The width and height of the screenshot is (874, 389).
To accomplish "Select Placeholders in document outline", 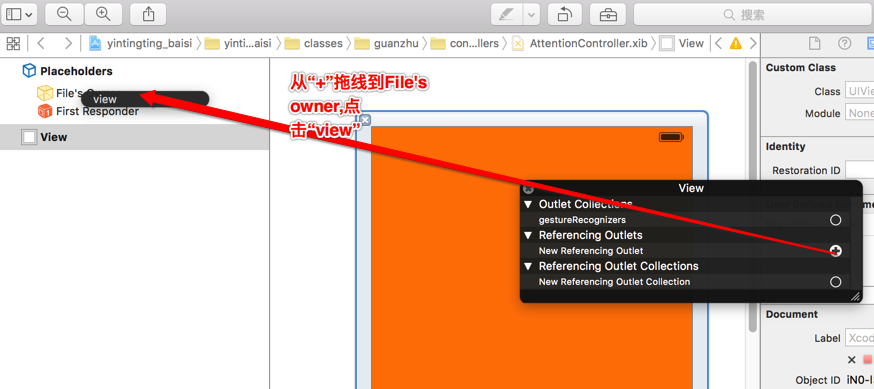I will click(x=76, y=71).
